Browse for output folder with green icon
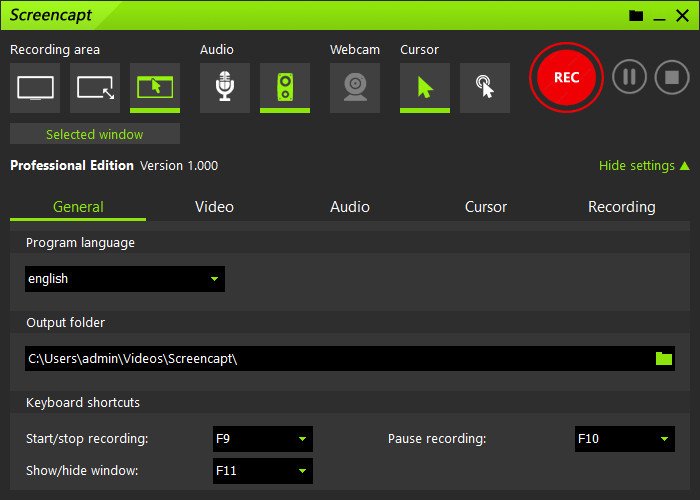700x500 pixels. [663, 359]
